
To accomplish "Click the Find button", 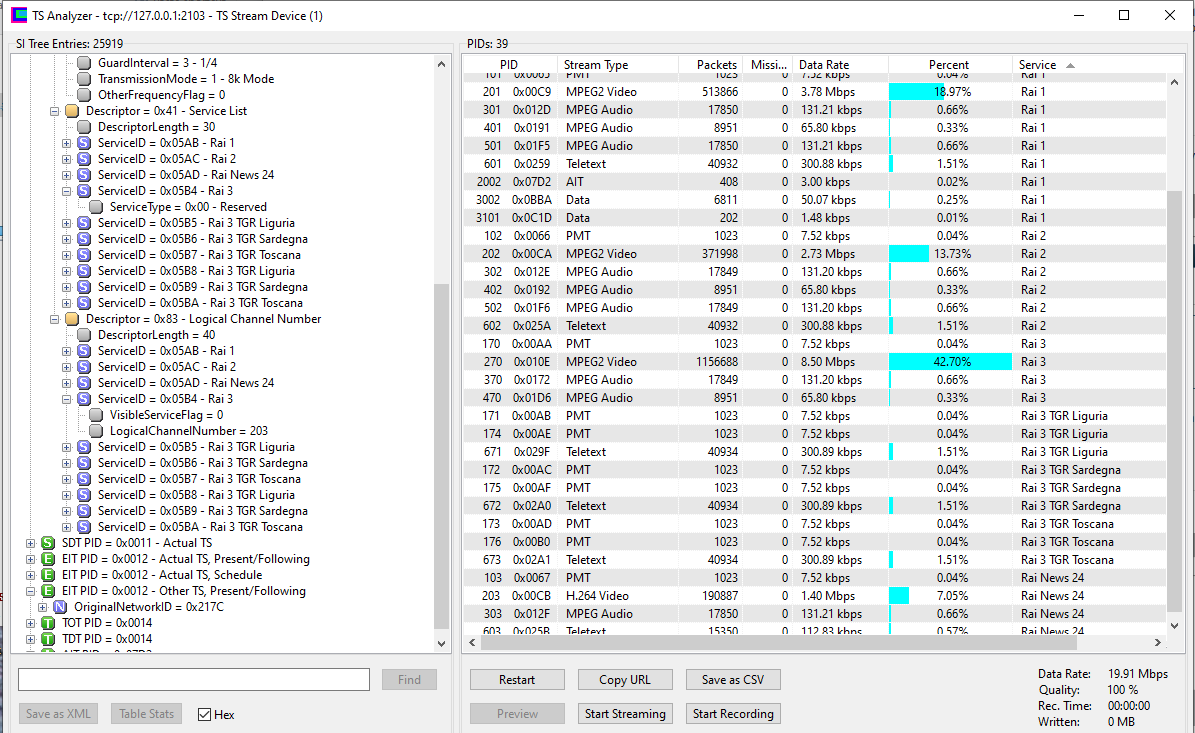I will 409,680.
